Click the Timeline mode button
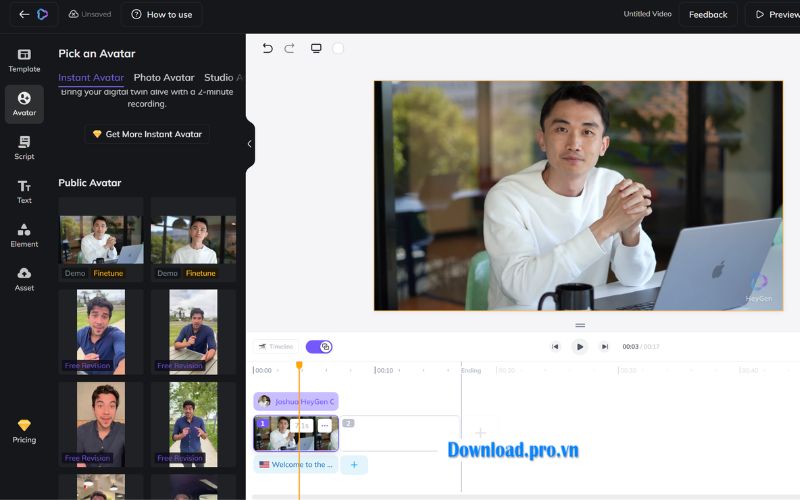800x500 pixels. pyautogui.click(x=276, y=346)
